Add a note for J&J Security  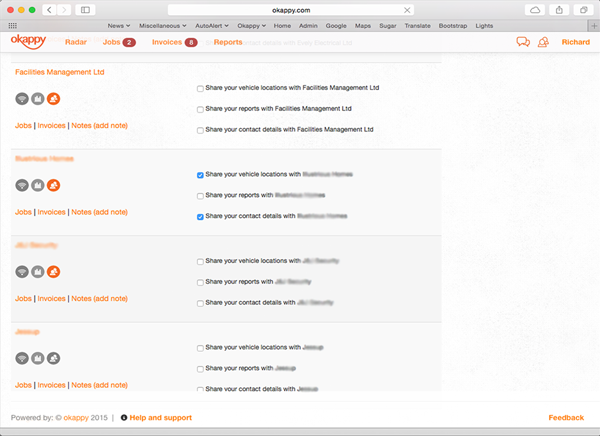111,299
